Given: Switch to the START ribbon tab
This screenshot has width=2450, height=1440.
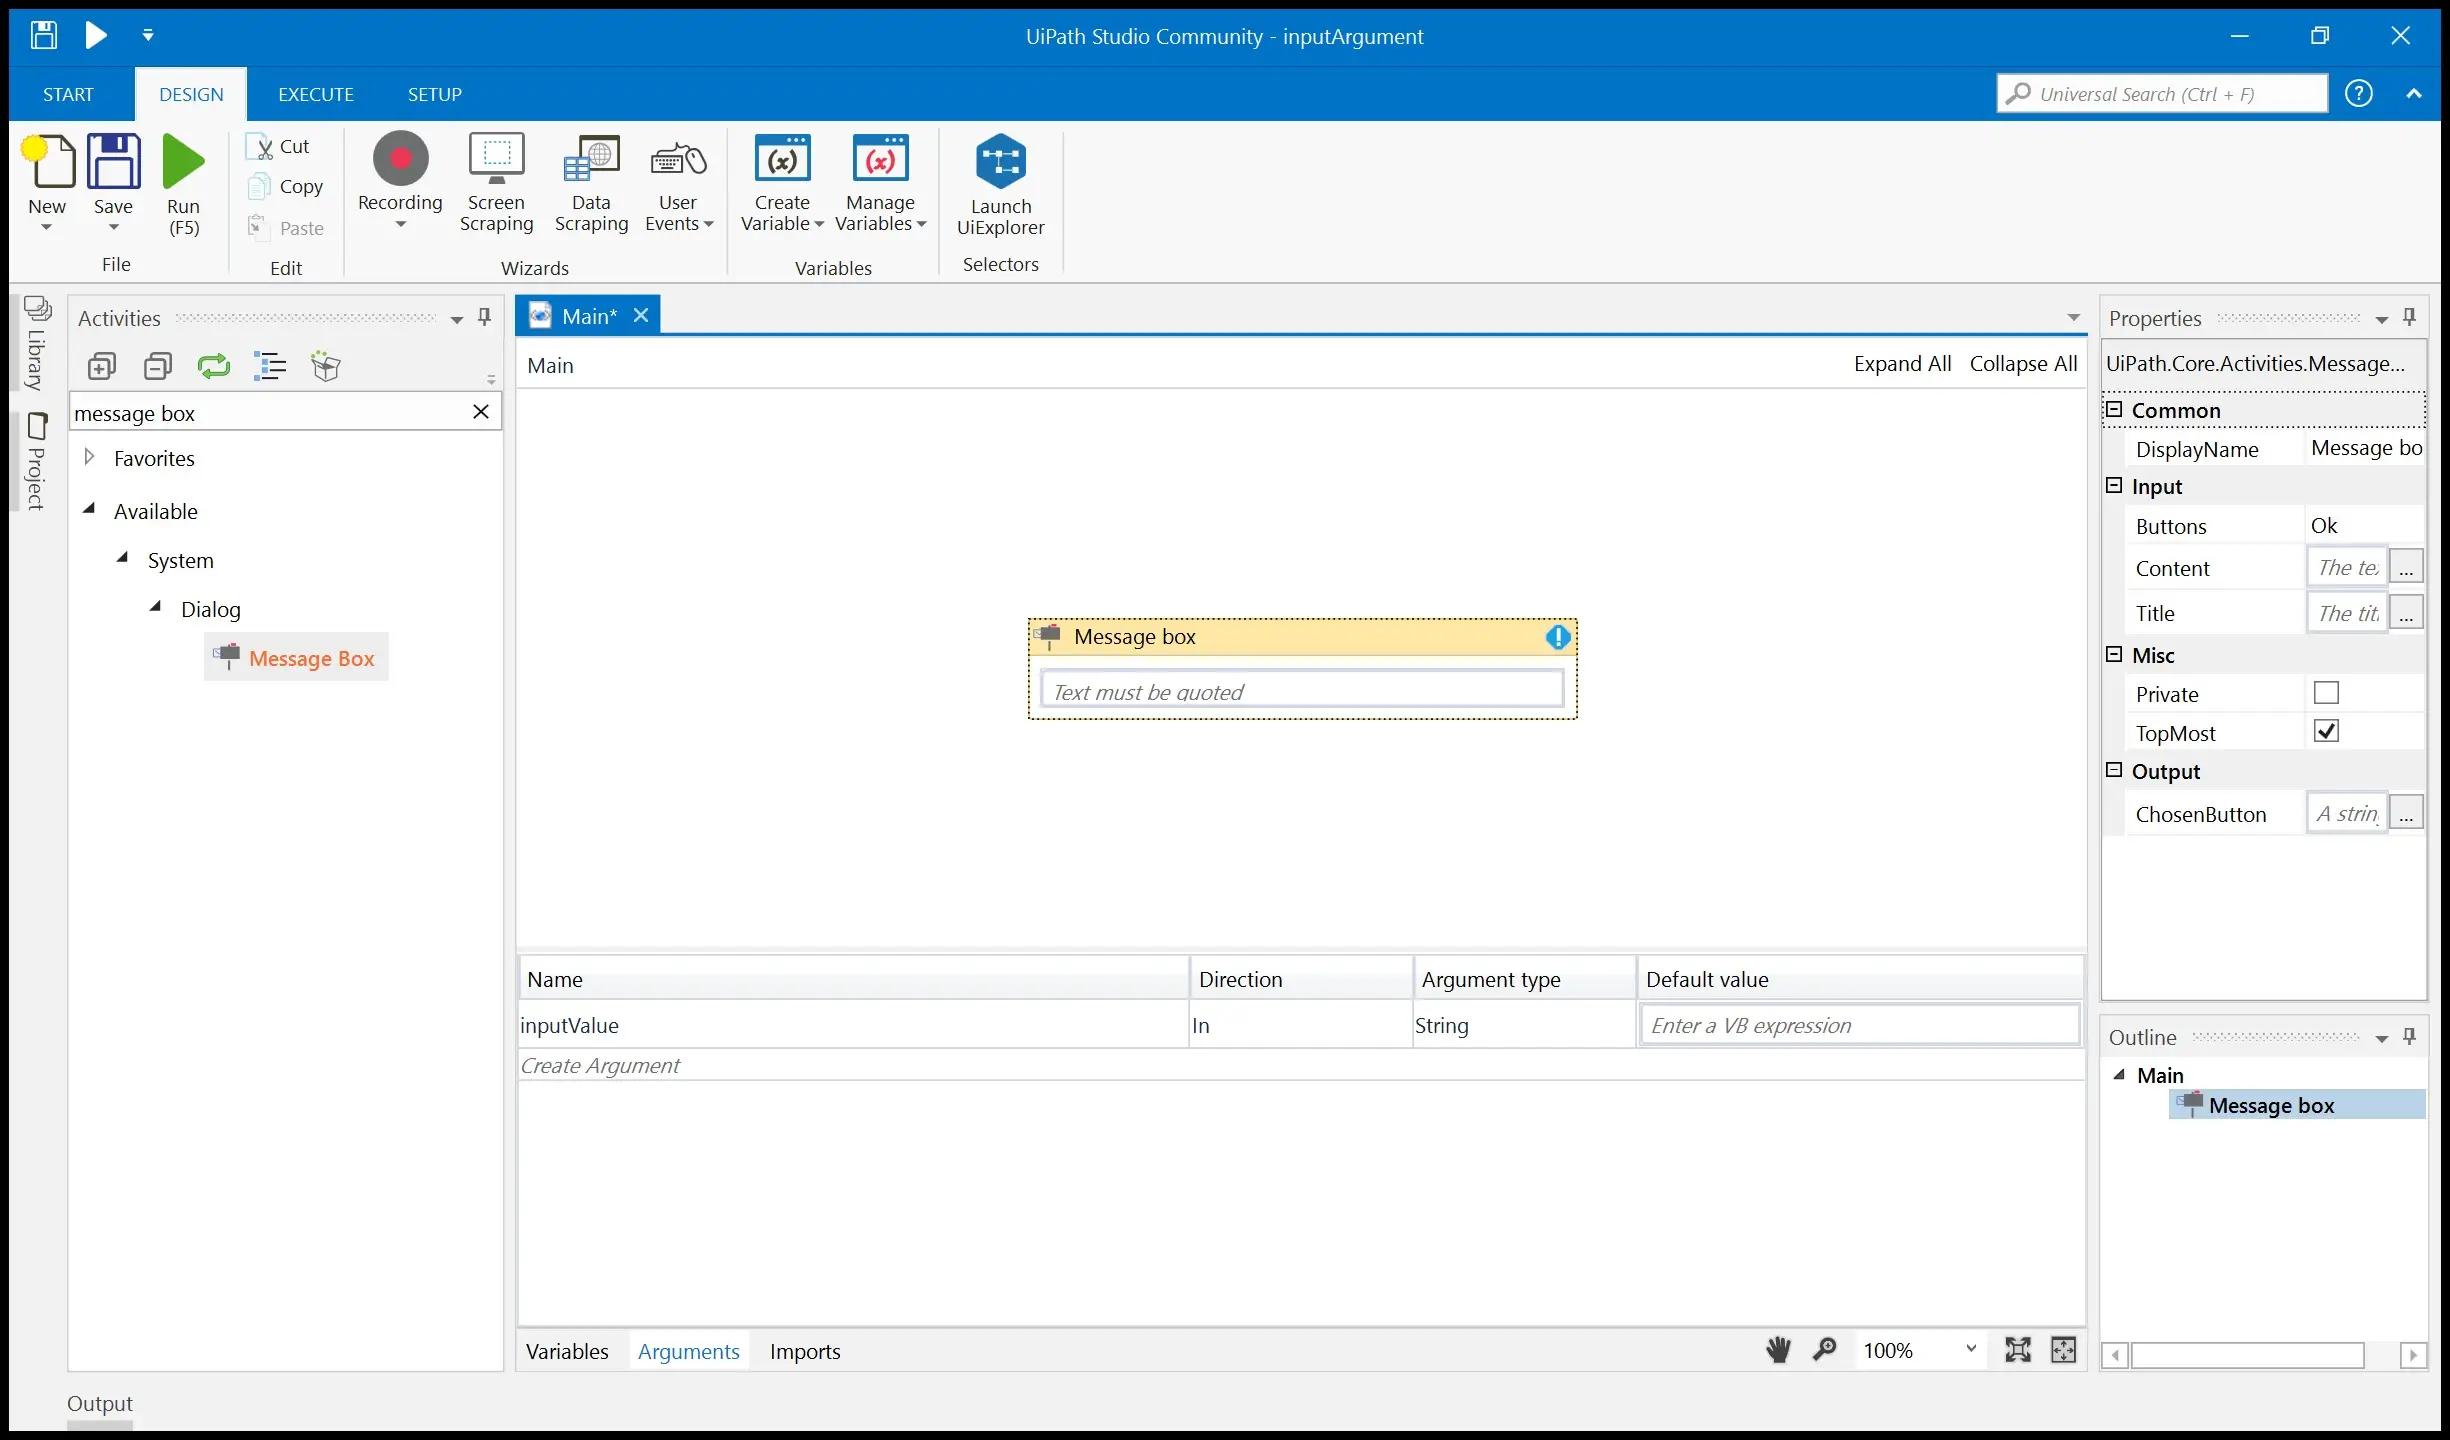Looking at the screenshot, I should click(68, 94).
